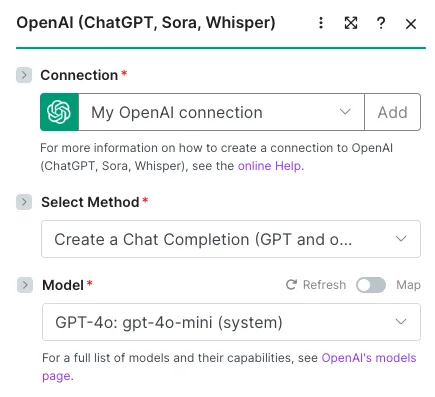
Task: Click the connection dropdown arrow
Action: point(345,111)
